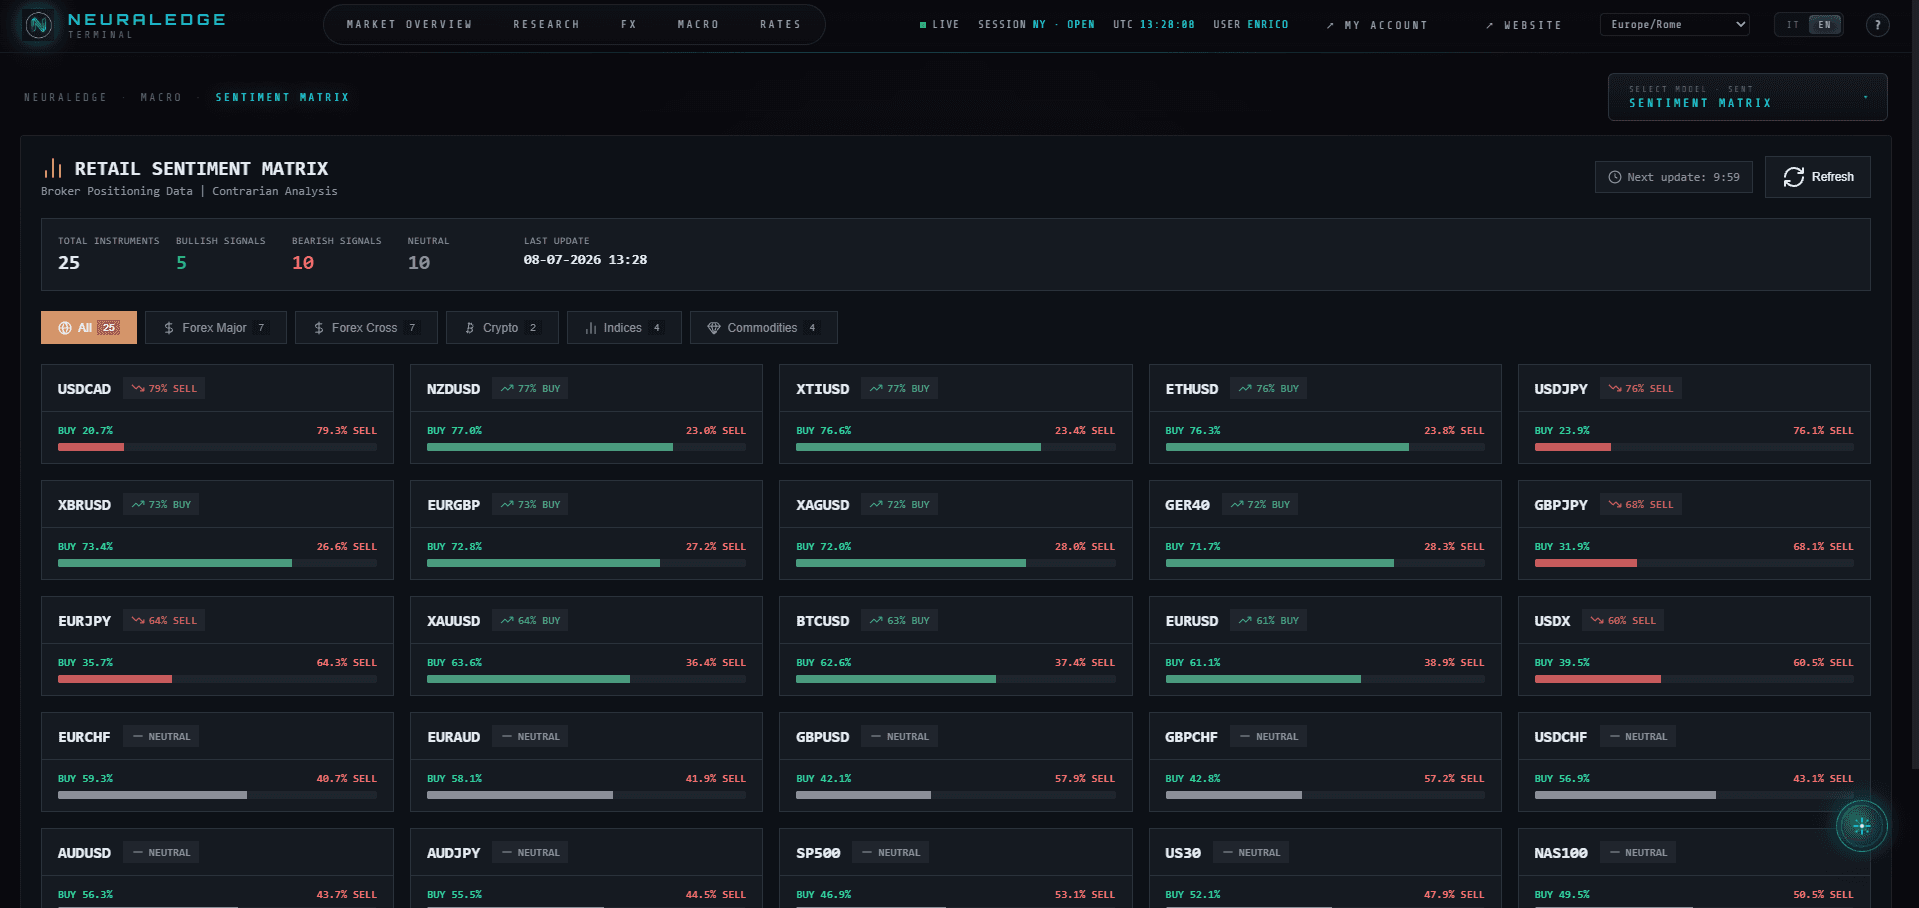Click the bars icon on Indices filter
Screen dimensions: 1919x908
591,328
